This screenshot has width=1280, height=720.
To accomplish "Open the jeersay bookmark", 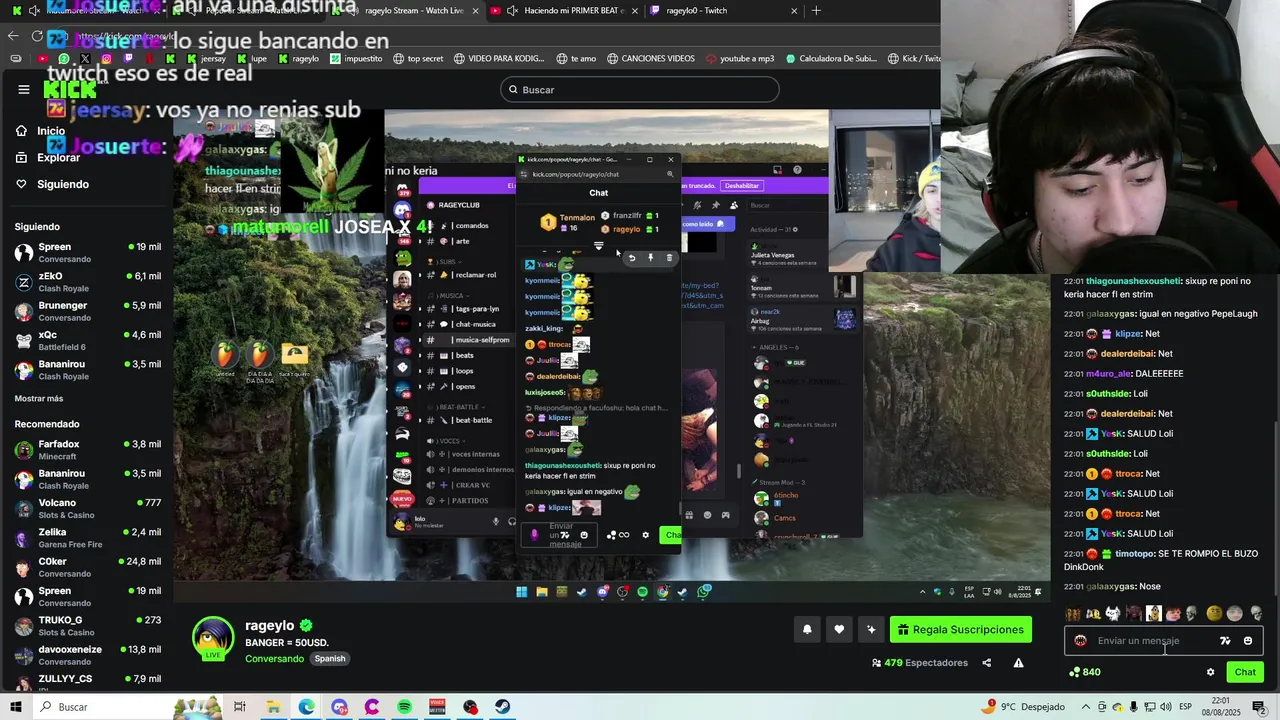I will click(x=207, y=59).
